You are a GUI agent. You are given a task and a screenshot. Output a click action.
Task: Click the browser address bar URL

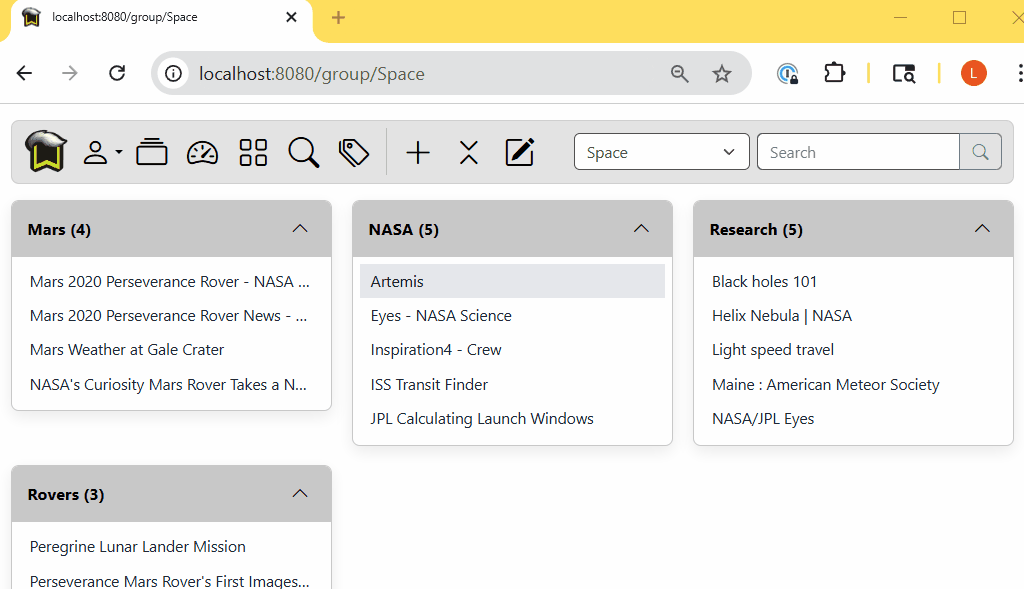[312, 74]
